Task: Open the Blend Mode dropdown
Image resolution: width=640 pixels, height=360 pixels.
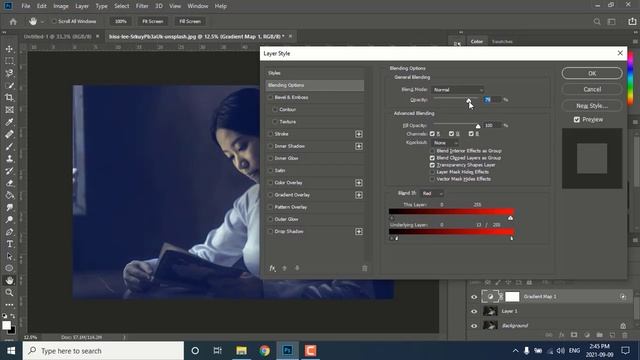Action: pyautogui.click(x=458, y=90)
